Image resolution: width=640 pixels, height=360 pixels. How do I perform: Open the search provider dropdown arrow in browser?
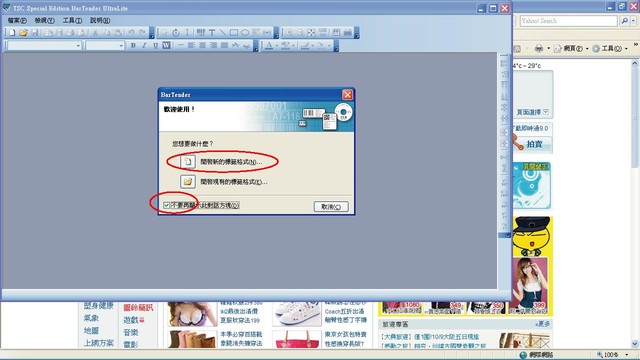click(x=633, y=21)
